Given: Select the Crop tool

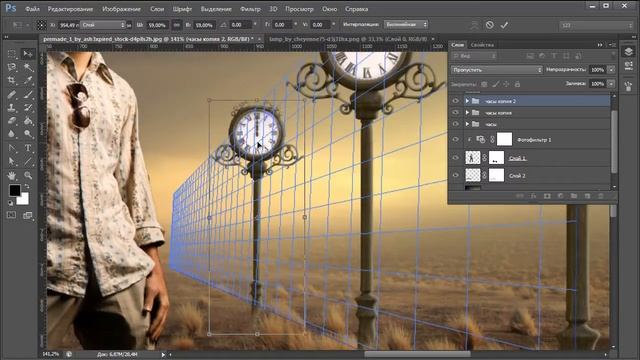Looking at the screenshot, I should click(x=11, y=80).
